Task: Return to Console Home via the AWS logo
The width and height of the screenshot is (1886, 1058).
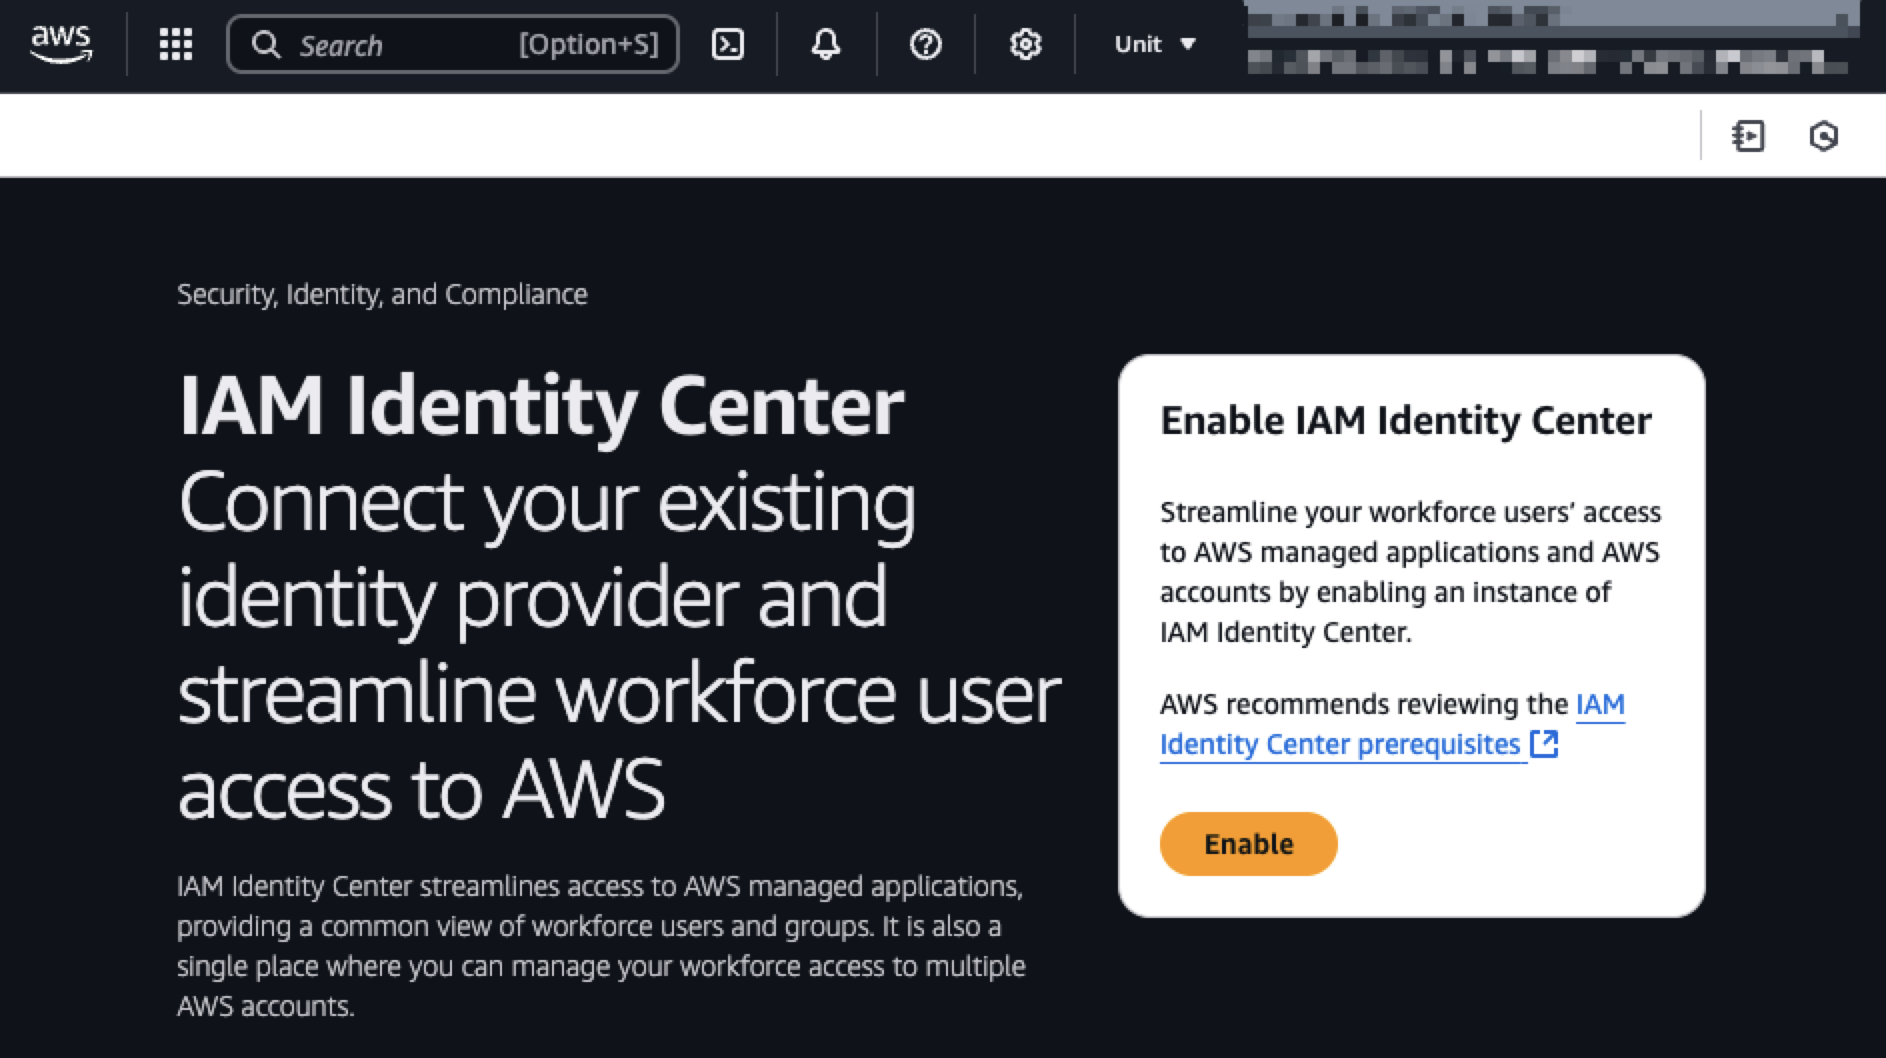Action: click(x=60, y=44)
